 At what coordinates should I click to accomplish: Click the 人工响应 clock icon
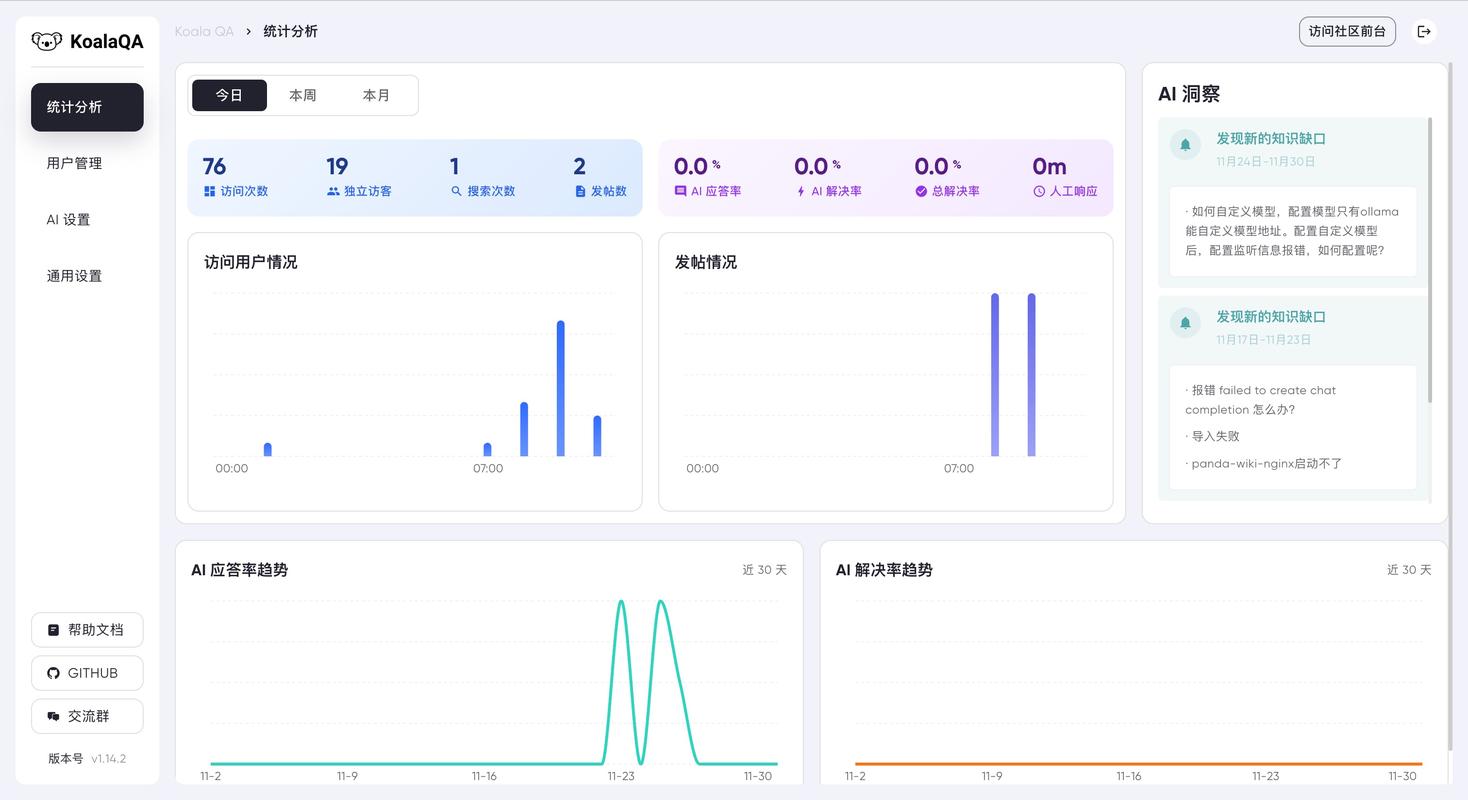[x=1039, y=191]
